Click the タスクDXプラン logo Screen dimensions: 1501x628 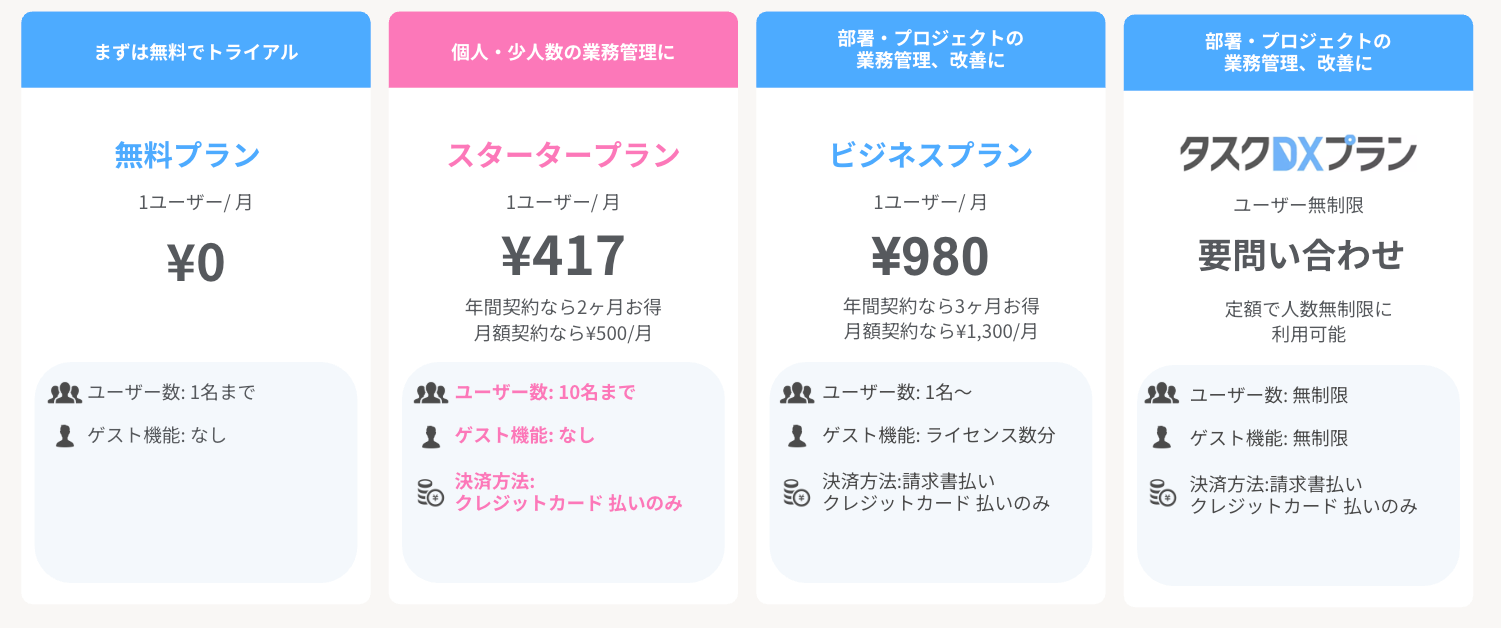[1298, 154]
